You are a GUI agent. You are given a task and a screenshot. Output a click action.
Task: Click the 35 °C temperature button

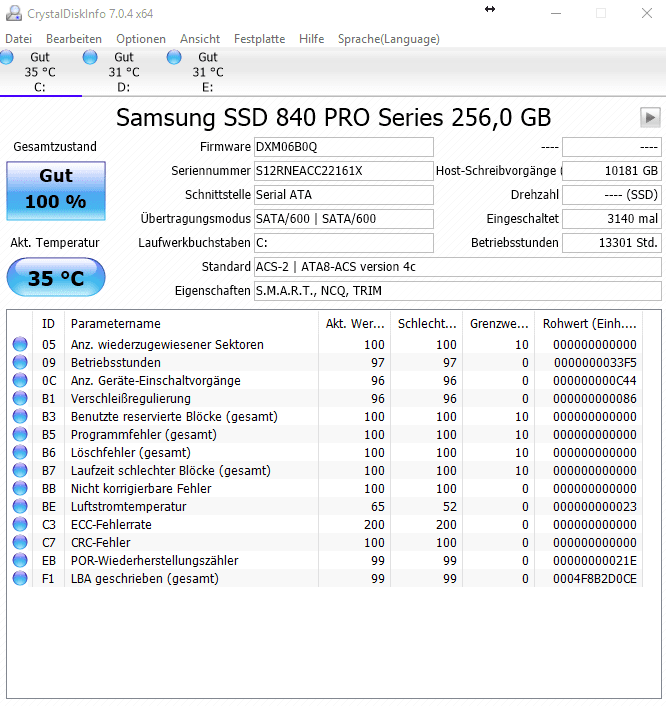pyautogui.click(x=56, y=277)
